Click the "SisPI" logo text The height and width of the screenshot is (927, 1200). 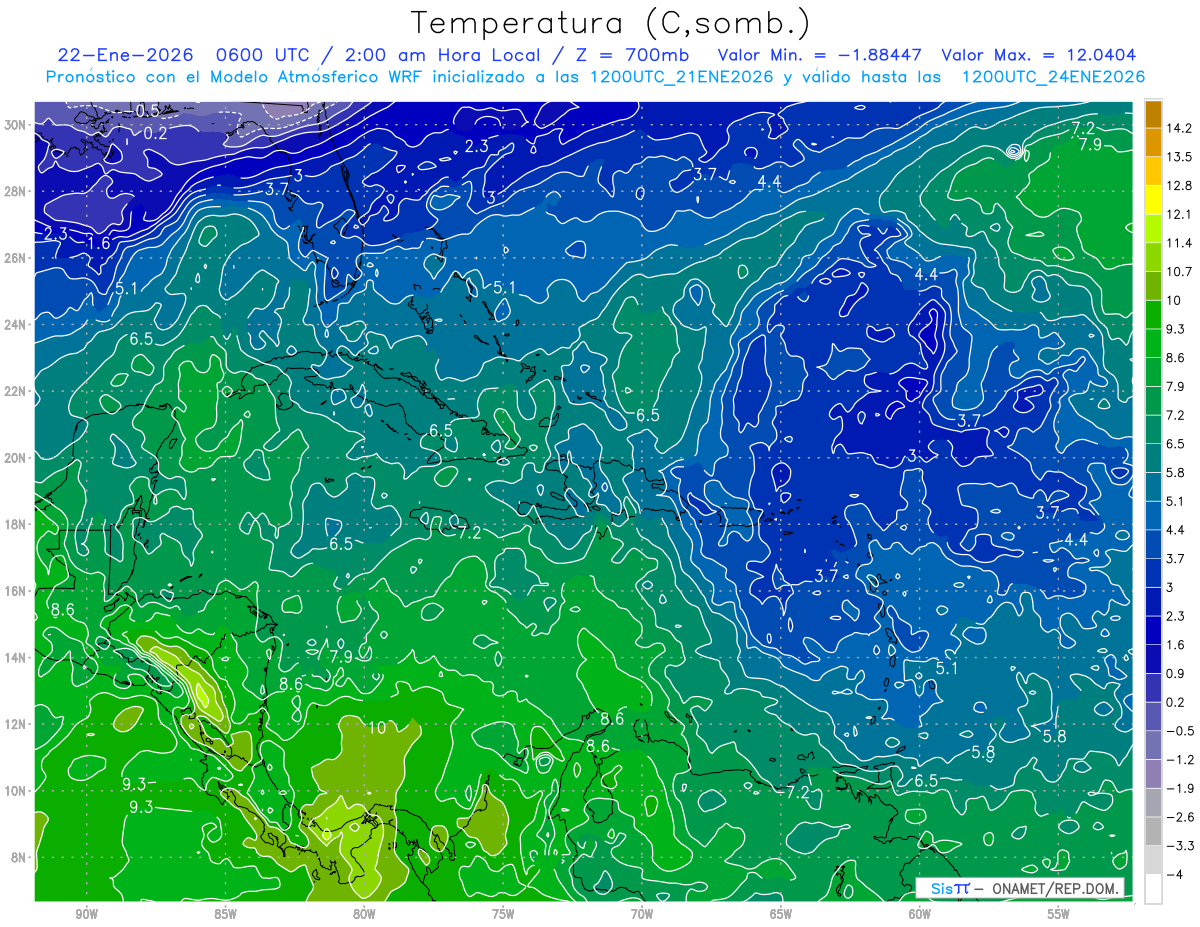tap(949, 888)
